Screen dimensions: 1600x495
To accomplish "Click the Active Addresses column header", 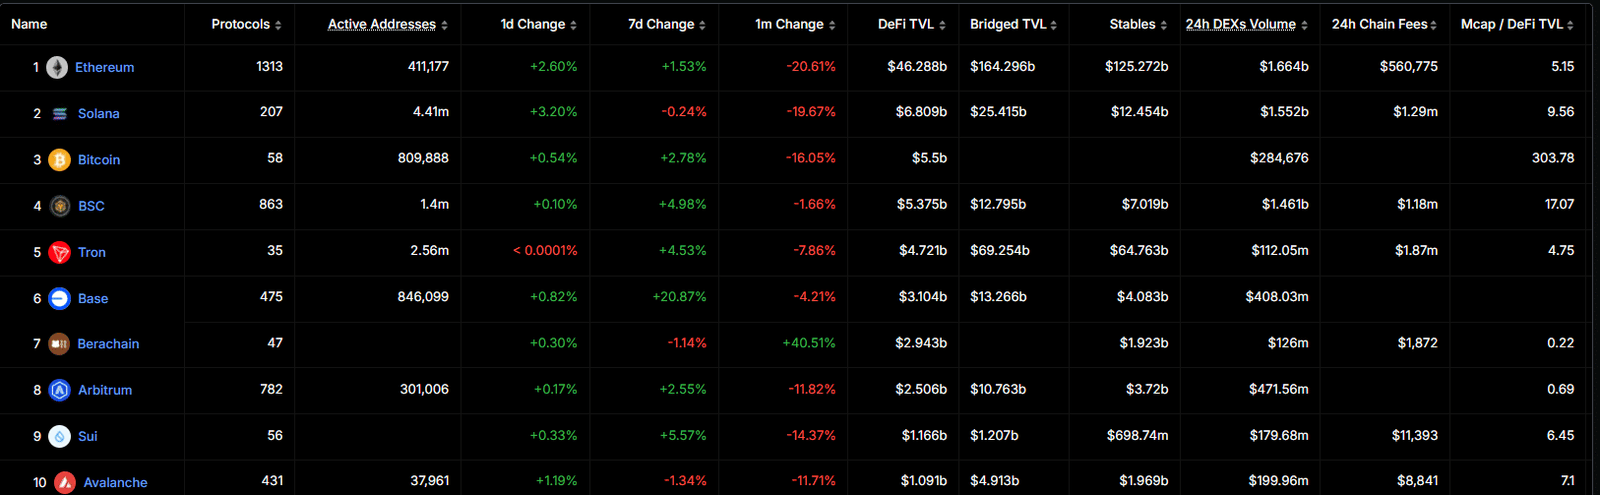I will (382, 24).
